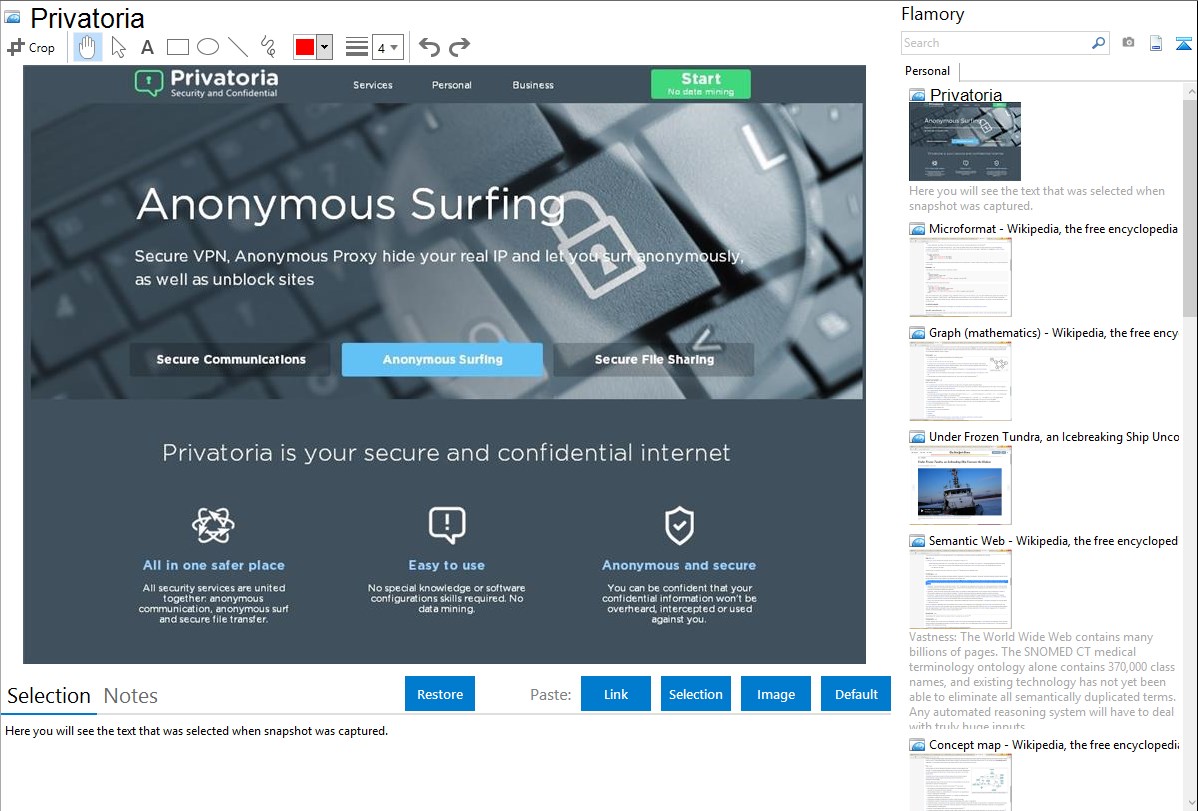Click the line thickness icon
This screenshot has width=1198, height=811.
pyautogui.click(x=357, y=47)
